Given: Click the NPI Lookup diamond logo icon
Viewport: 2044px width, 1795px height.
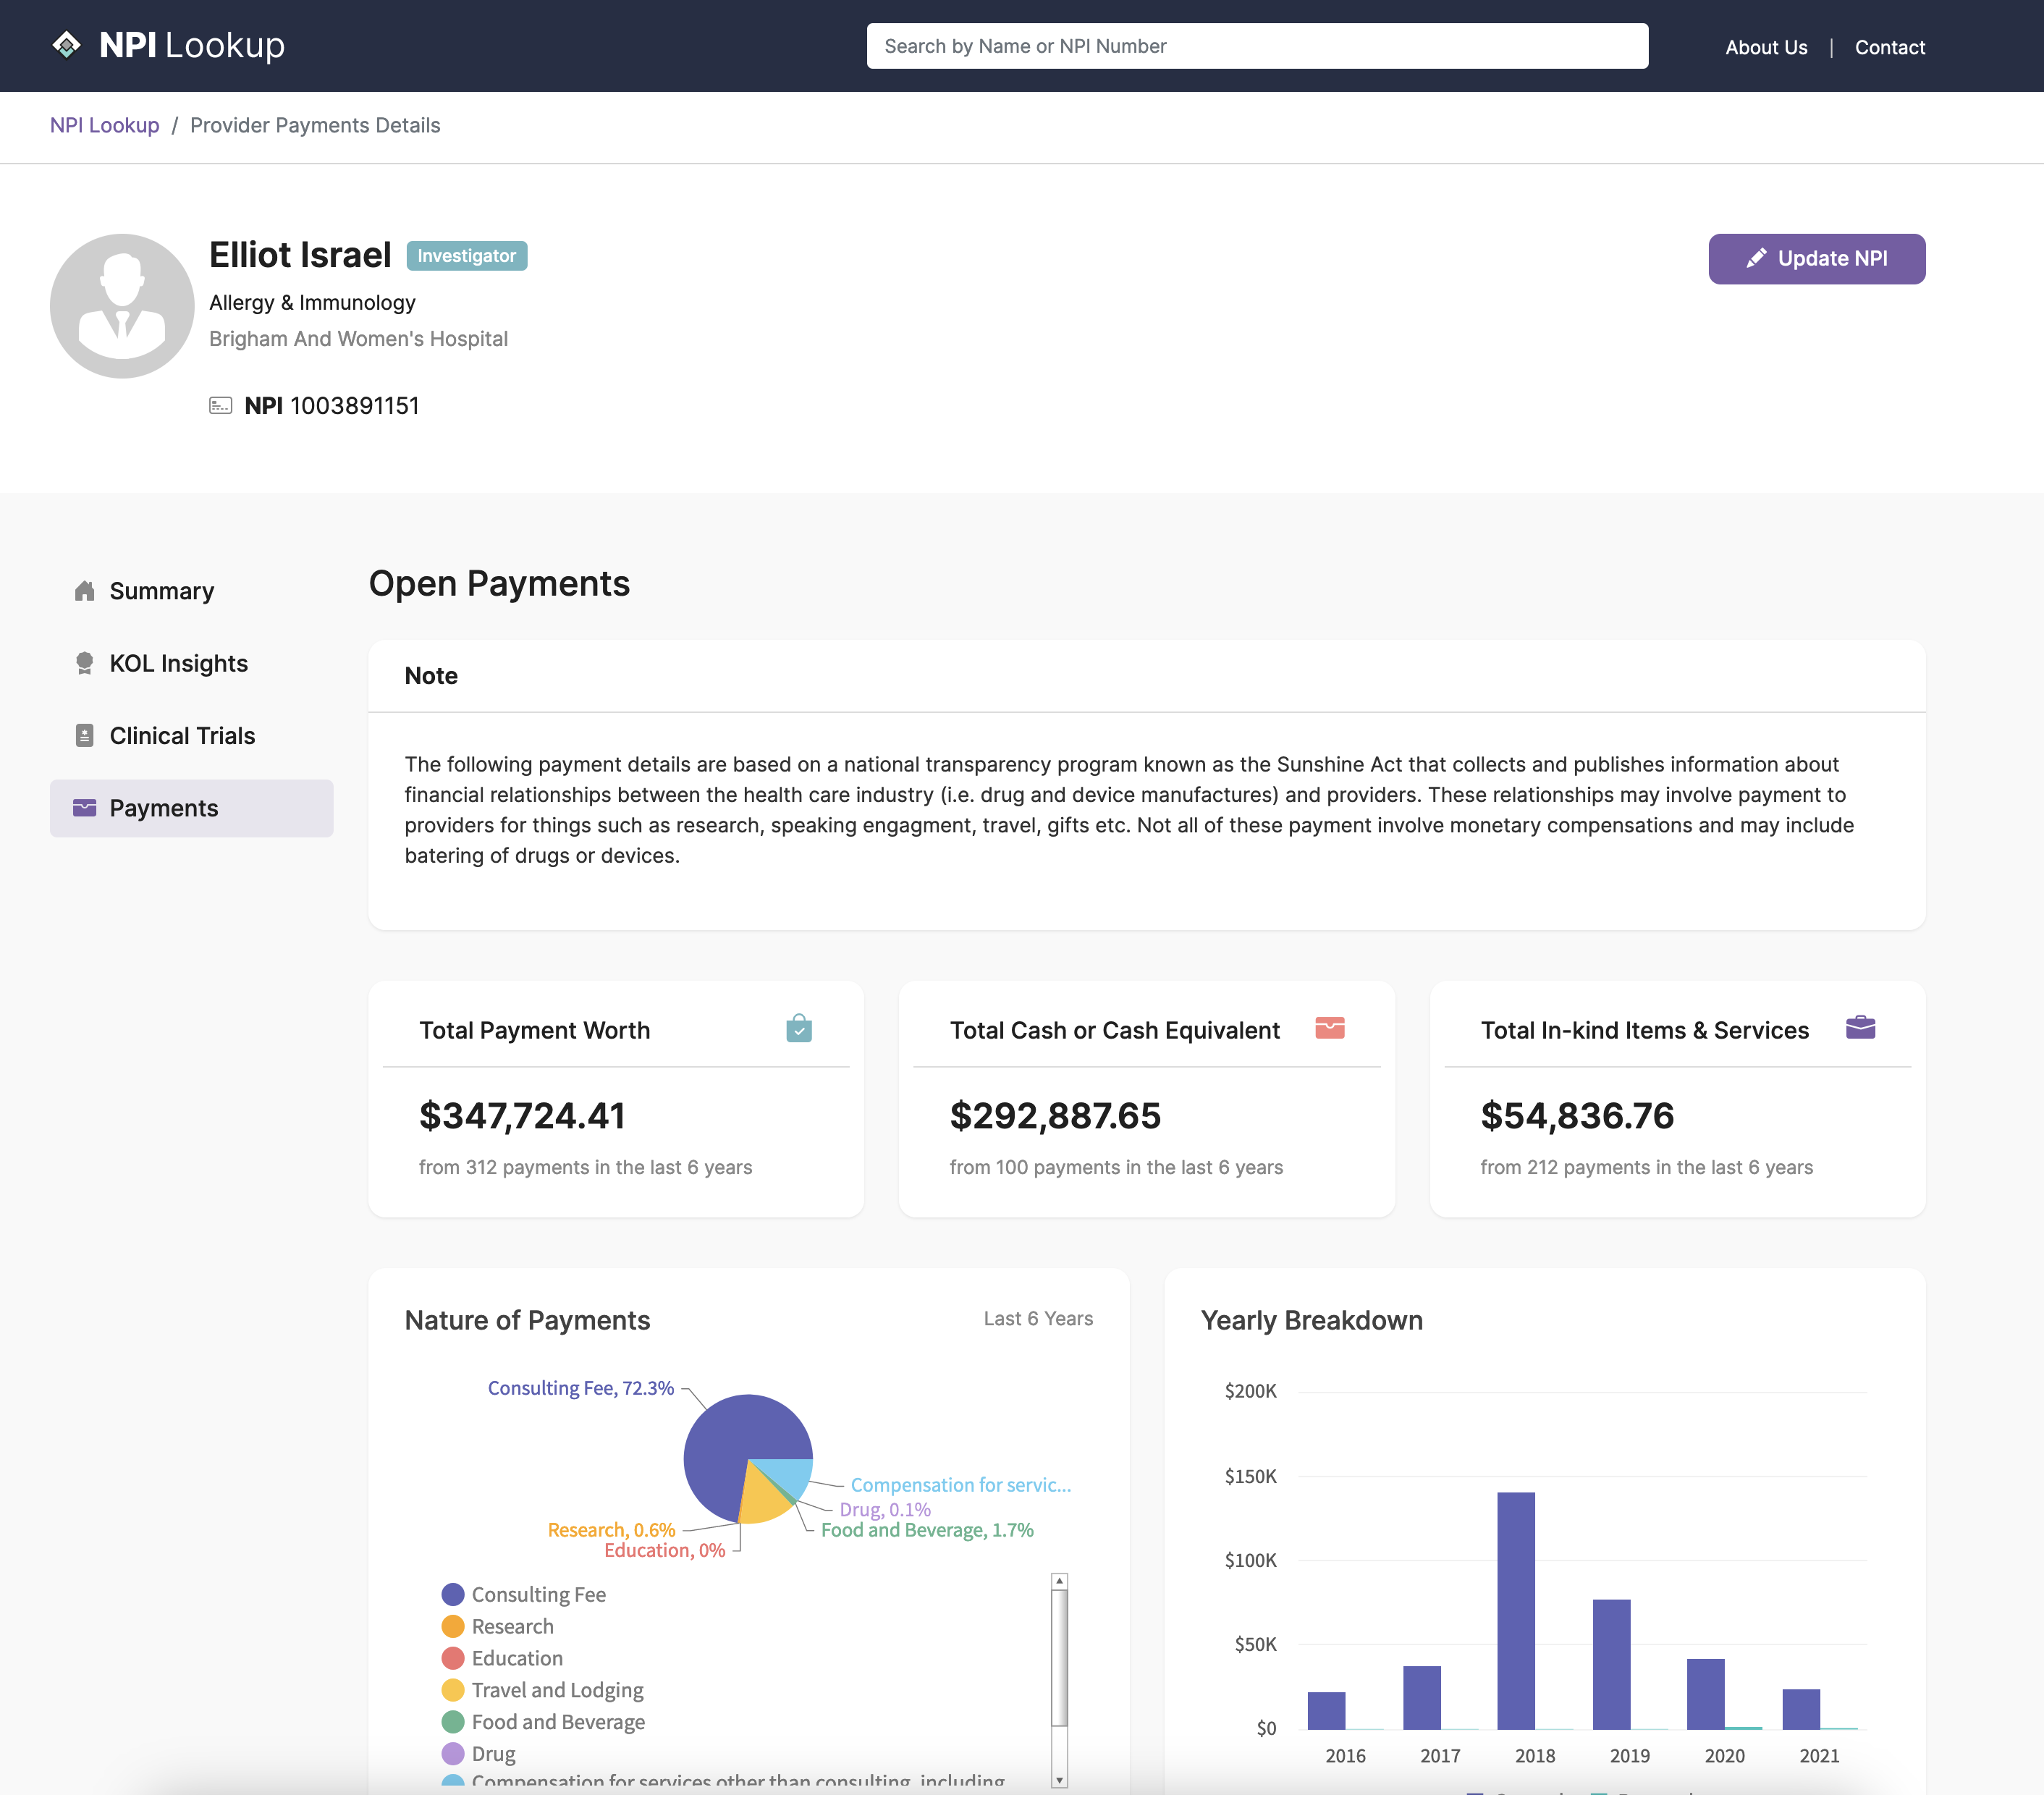Looking at the screenshot, I should click(66, 45).
